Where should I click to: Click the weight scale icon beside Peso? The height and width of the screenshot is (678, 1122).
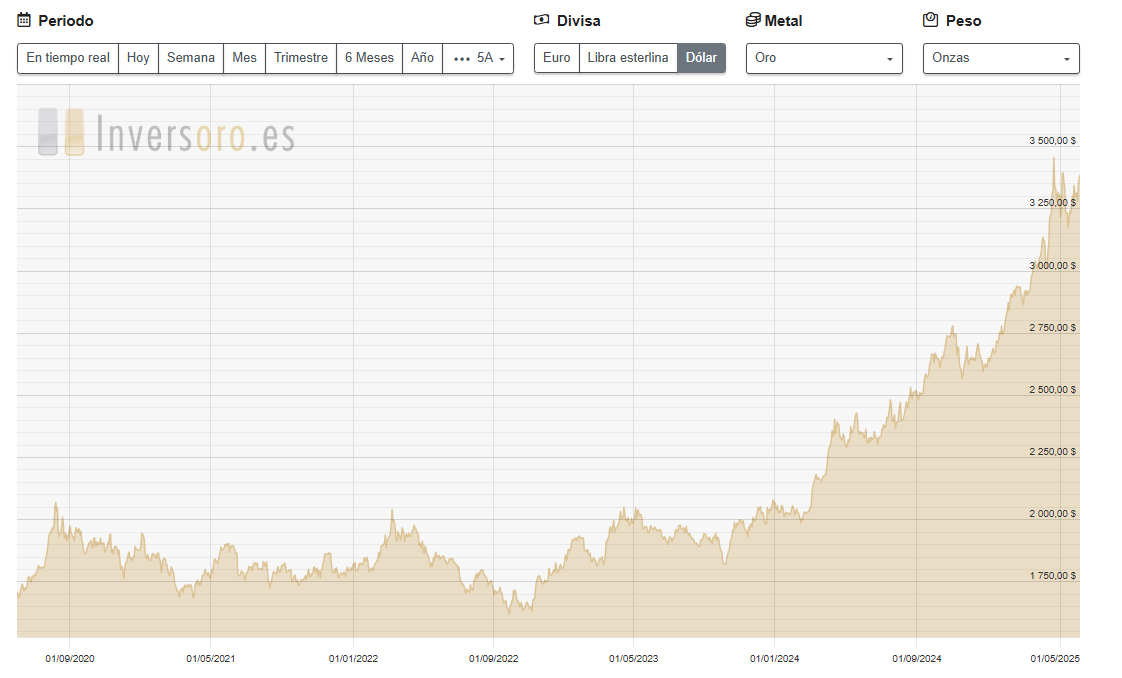coord(930,20)
